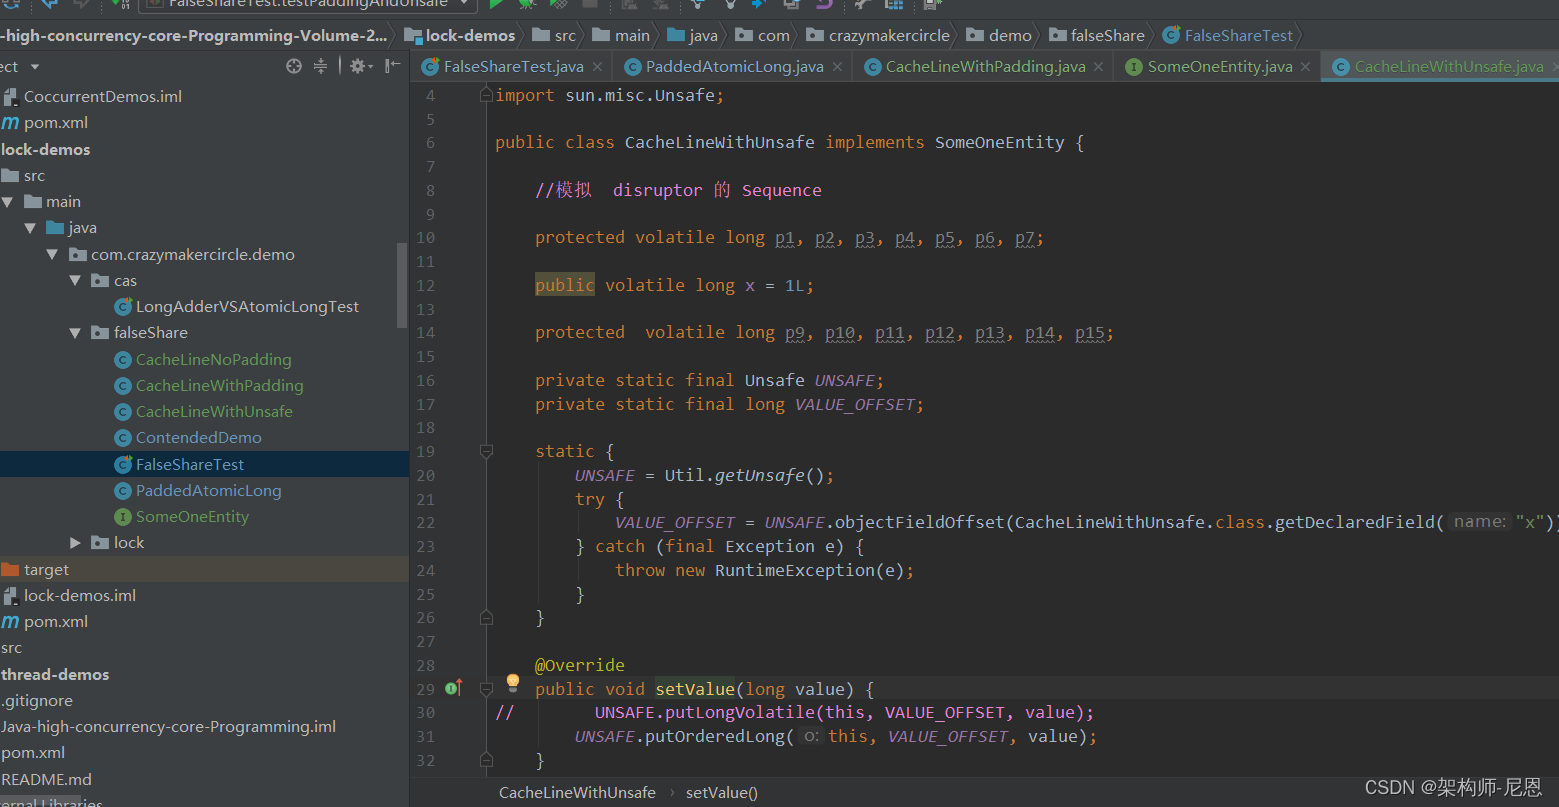This screenshot has width=1559, height=807.
Task: Select Java-high-concurrency-core-Programming.iml file
Action: coord(168,727)
